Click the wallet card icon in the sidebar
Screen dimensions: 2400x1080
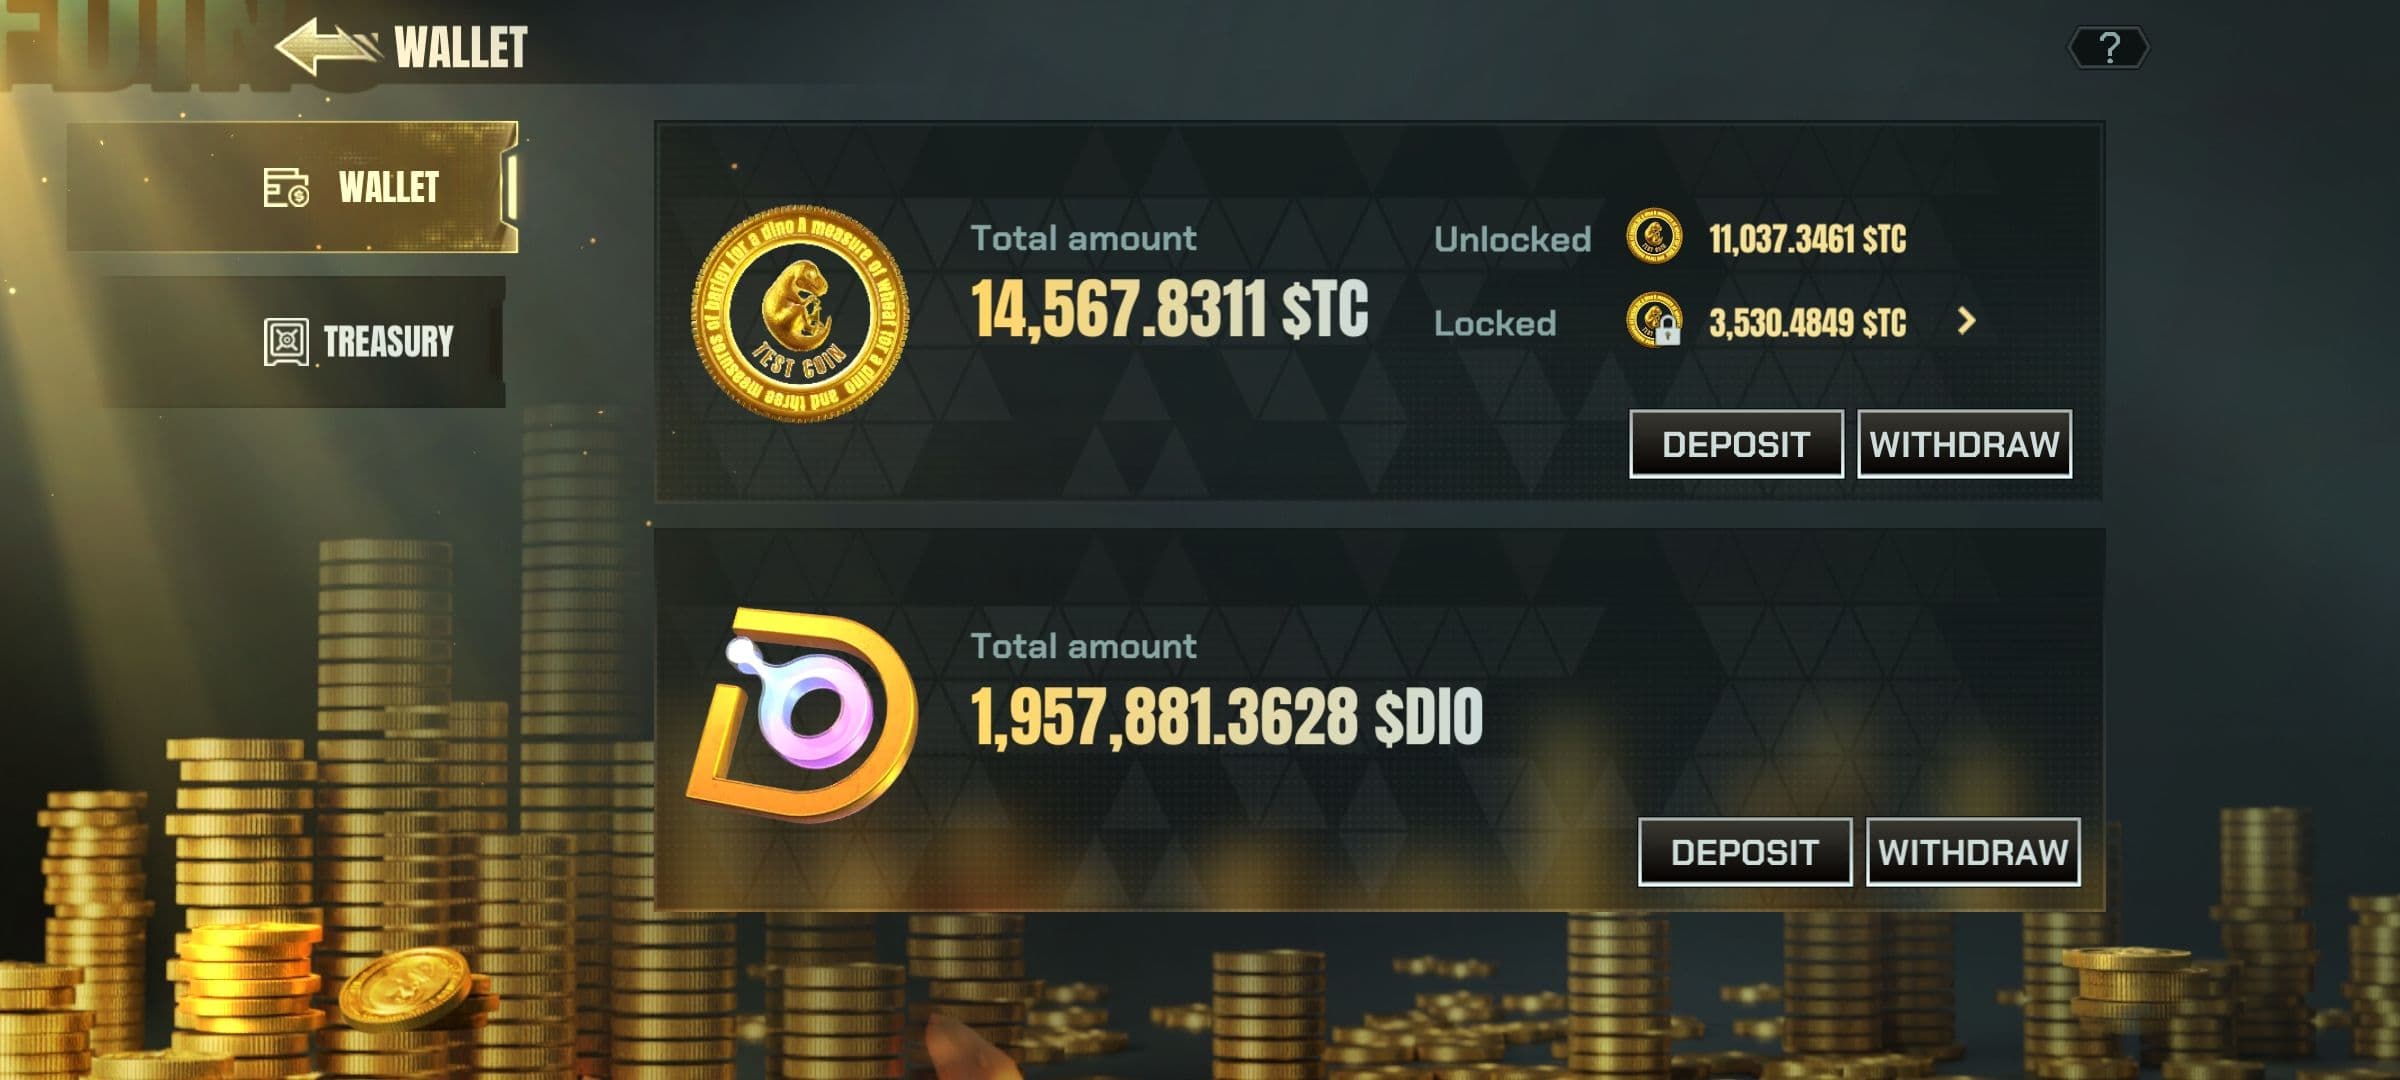coord(286,187)
